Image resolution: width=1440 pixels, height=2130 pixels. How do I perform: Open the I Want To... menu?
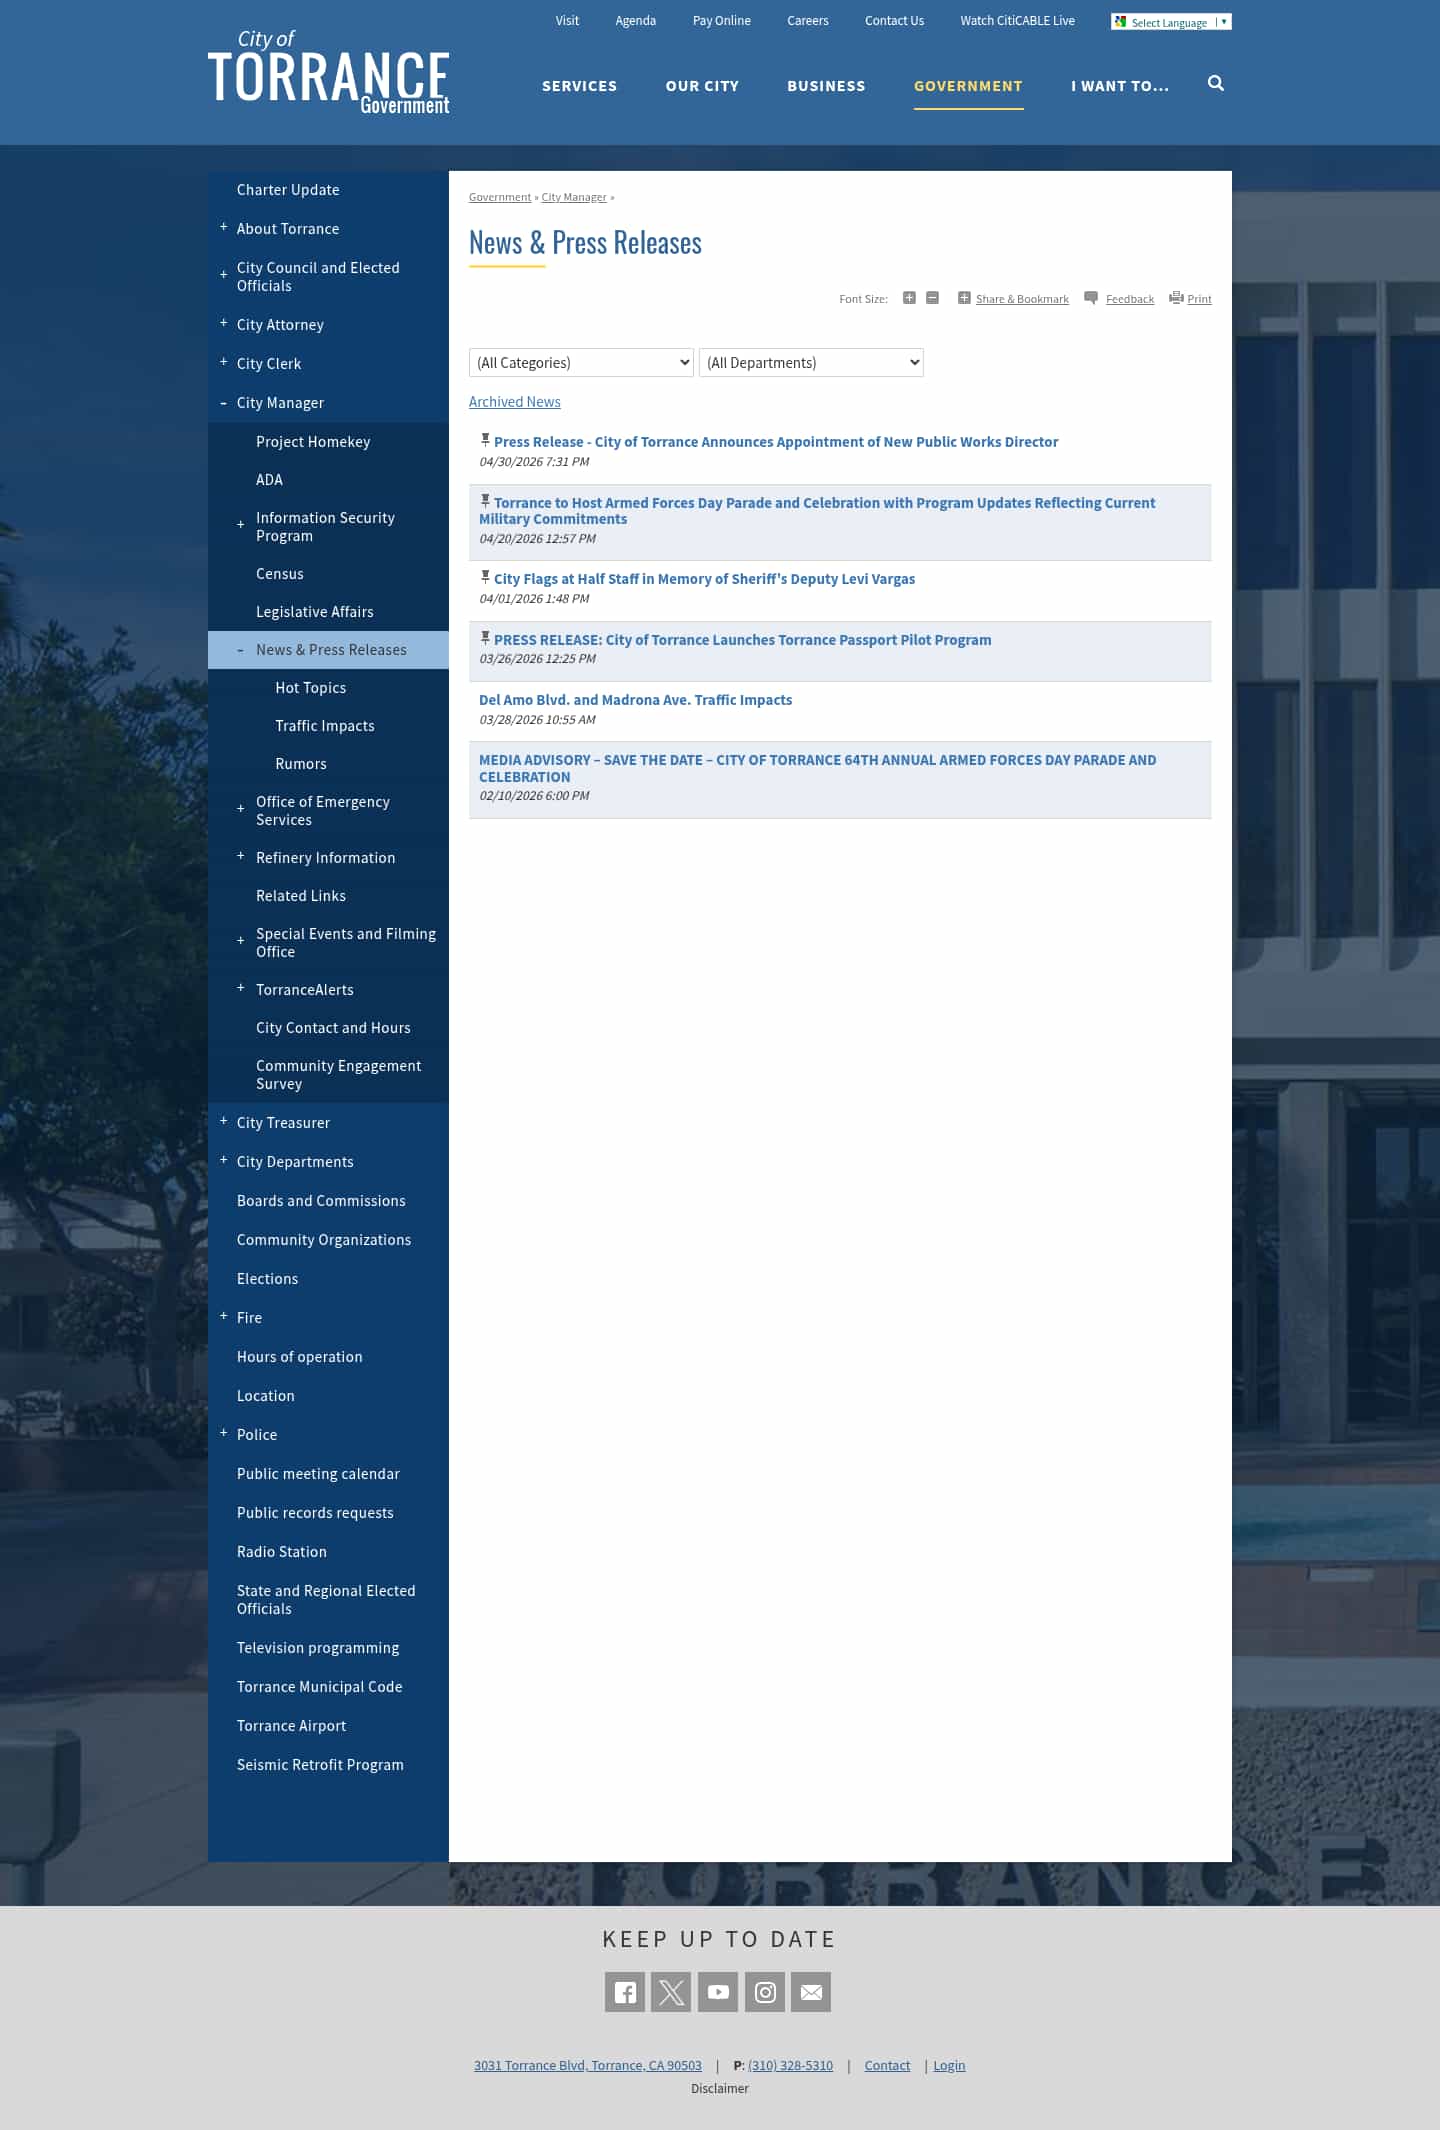coord(1120,86)
